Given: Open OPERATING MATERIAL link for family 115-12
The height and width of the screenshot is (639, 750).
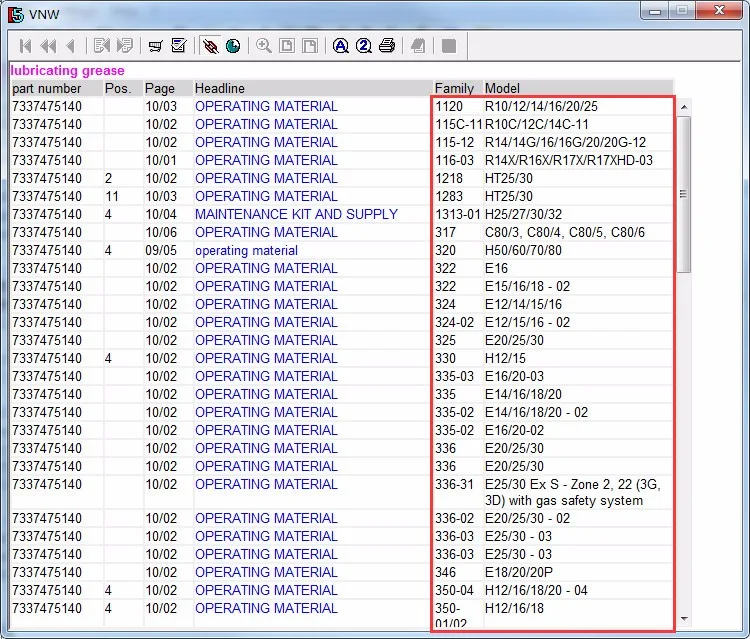Looking at the screenshot, I should [x=266, y=142].
